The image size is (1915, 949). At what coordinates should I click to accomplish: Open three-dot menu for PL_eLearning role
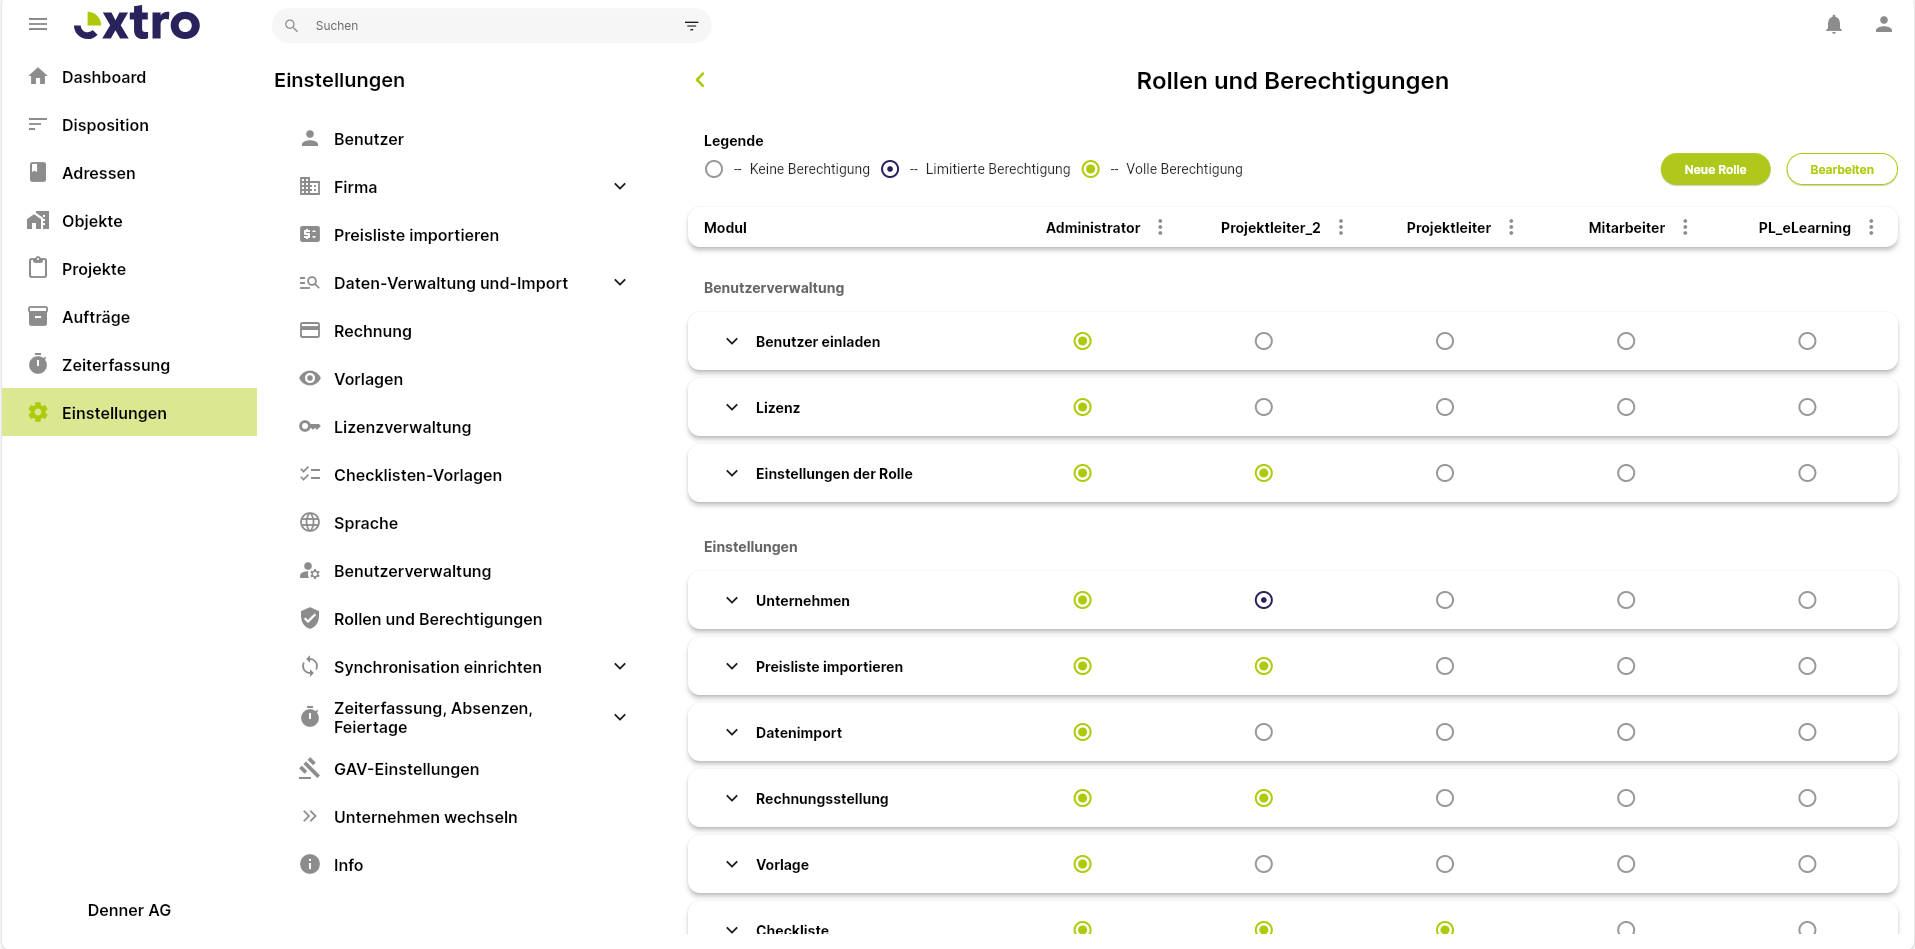click(1871, 227)
